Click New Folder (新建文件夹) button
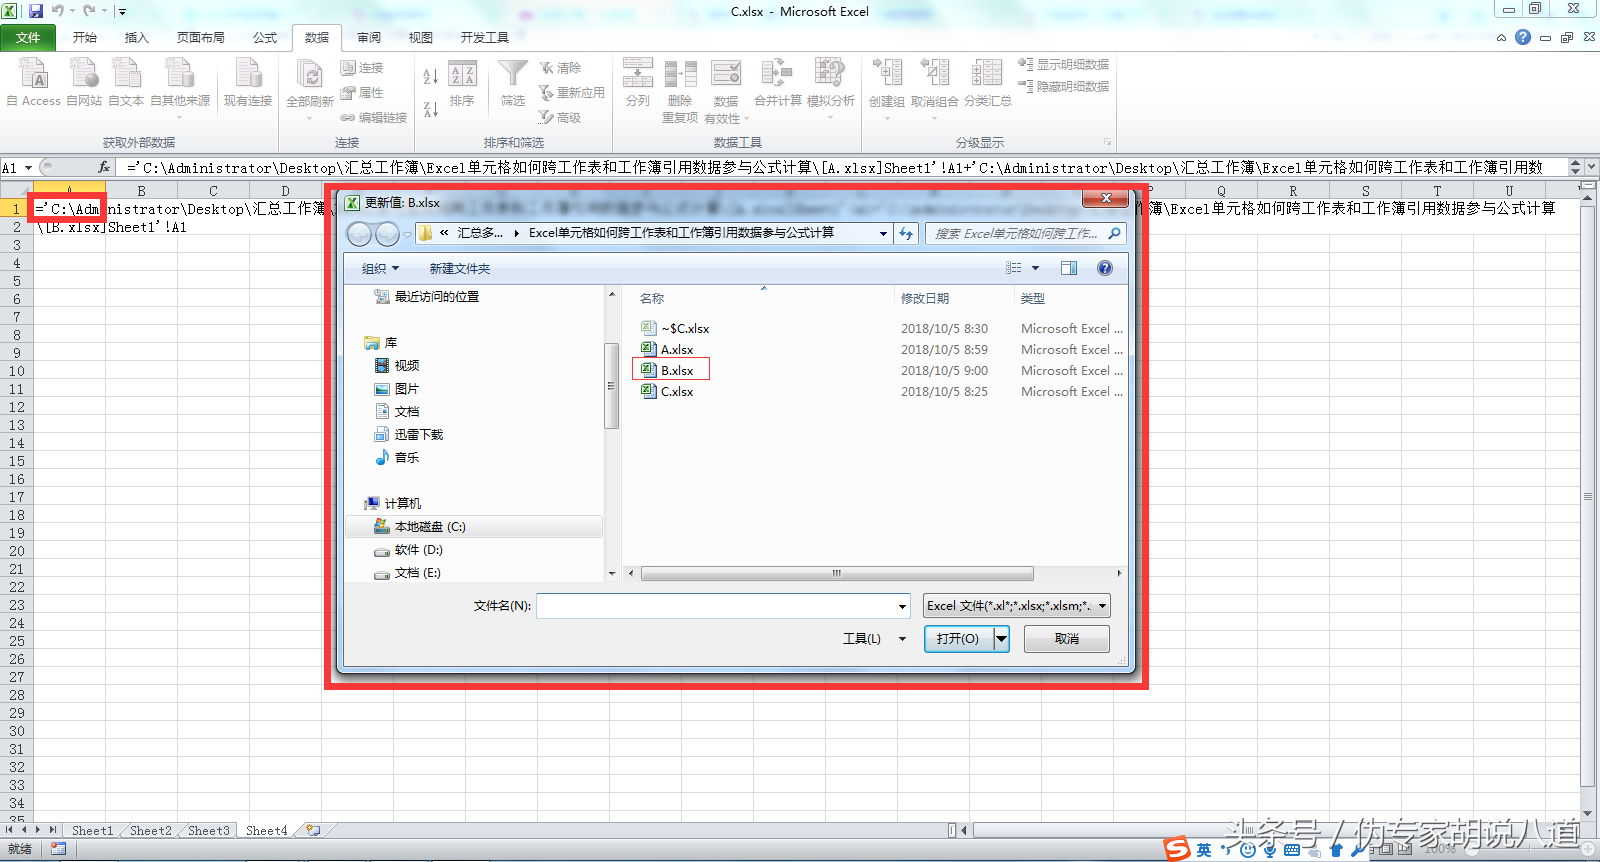The width and height of the screenshot is (1600, 862). coord(460,268)
